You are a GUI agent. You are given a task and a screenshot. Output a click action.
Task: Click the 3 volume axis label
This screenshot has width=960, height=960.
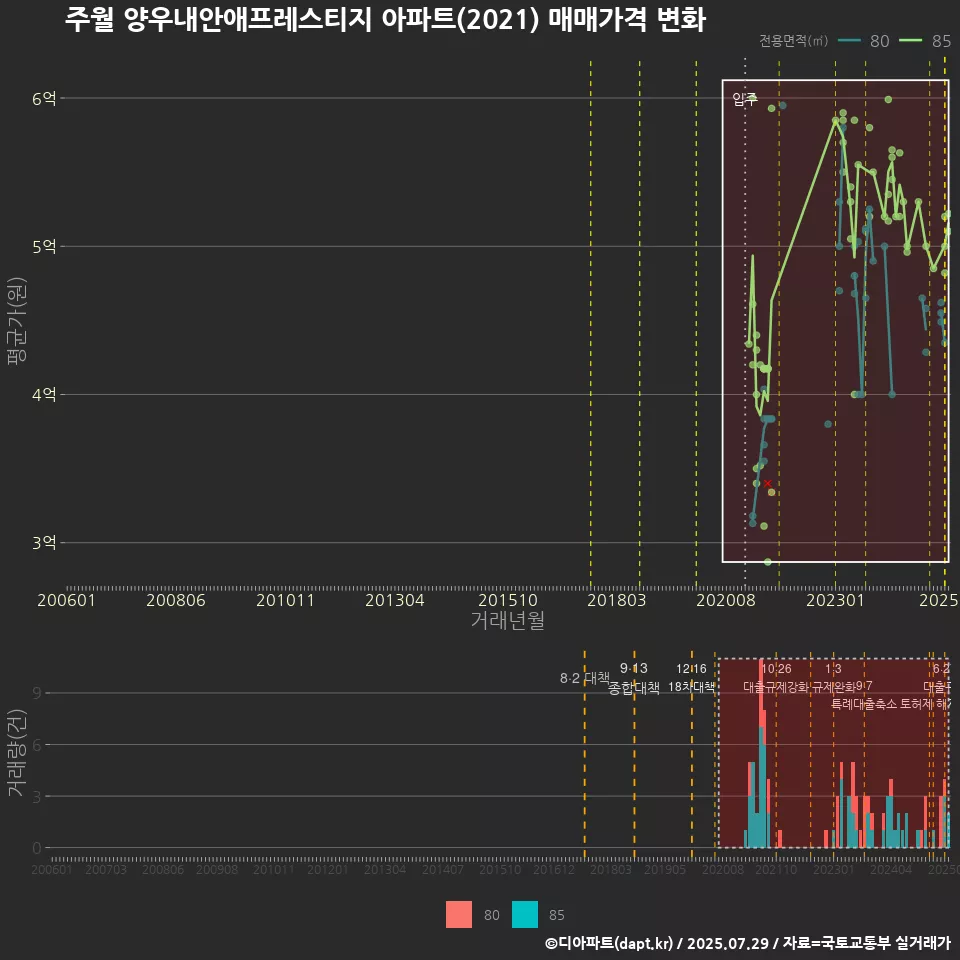pos(37,797)
